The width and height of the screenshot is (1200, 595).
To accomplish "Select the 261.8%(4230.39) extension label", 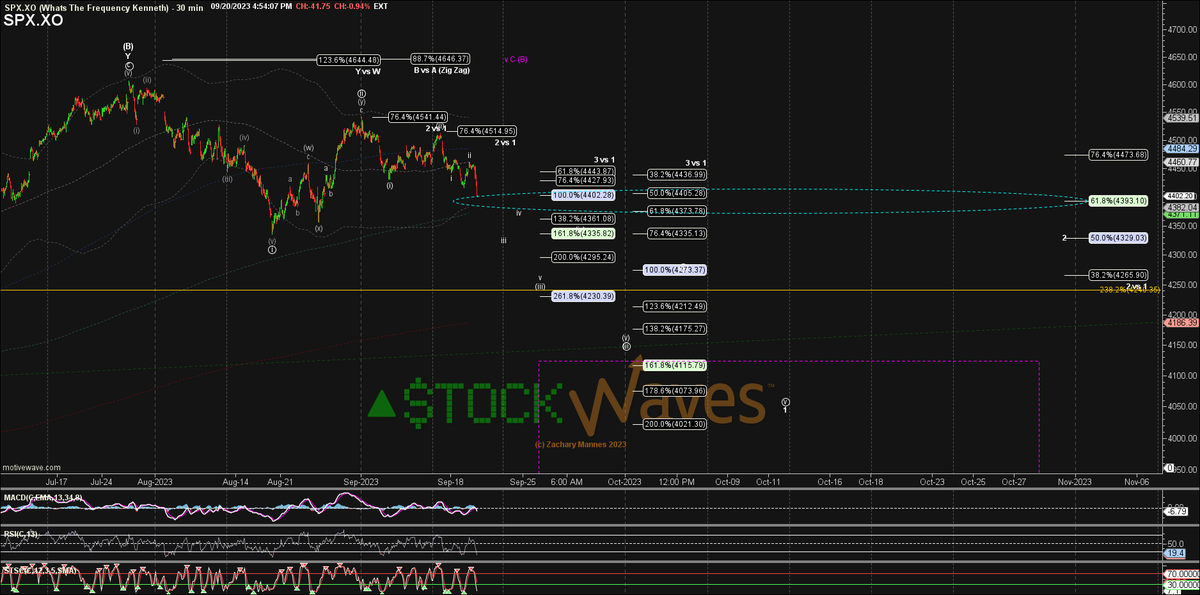I will (583, 296).
